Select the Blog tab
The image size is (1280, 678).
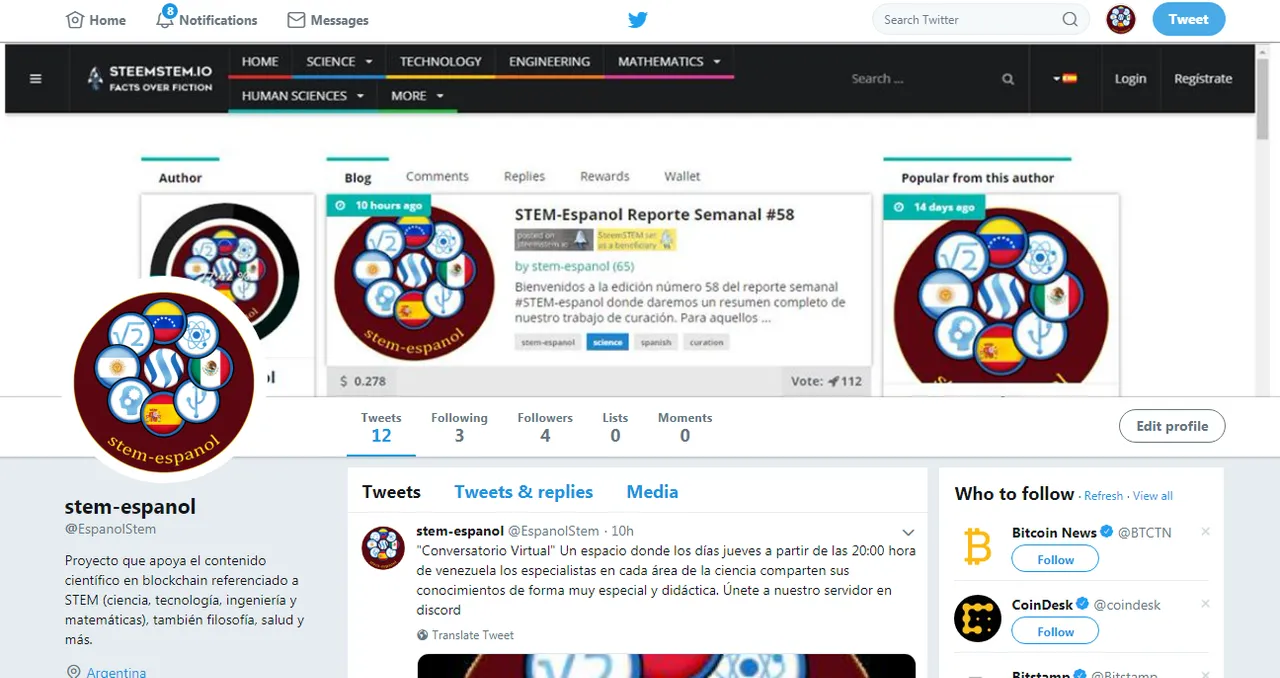(x=358, y=177)
